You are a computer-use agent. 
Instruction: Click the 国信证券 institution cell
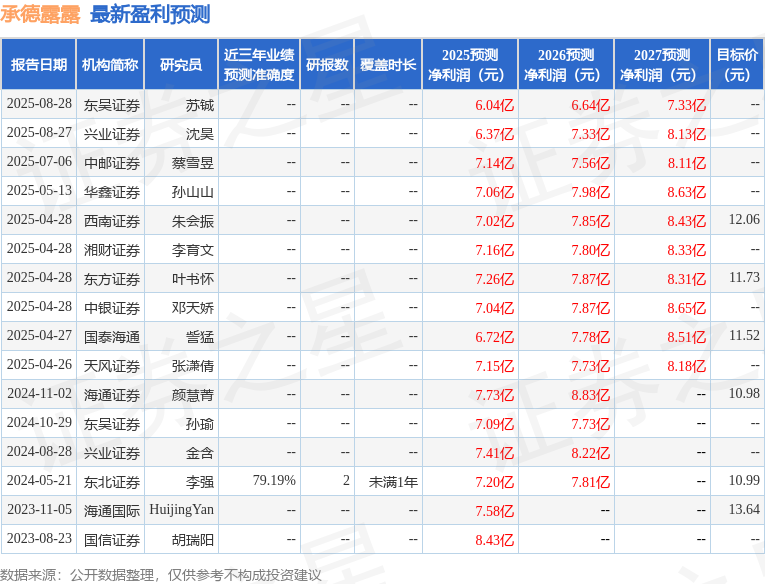click(x=112, y=540)
